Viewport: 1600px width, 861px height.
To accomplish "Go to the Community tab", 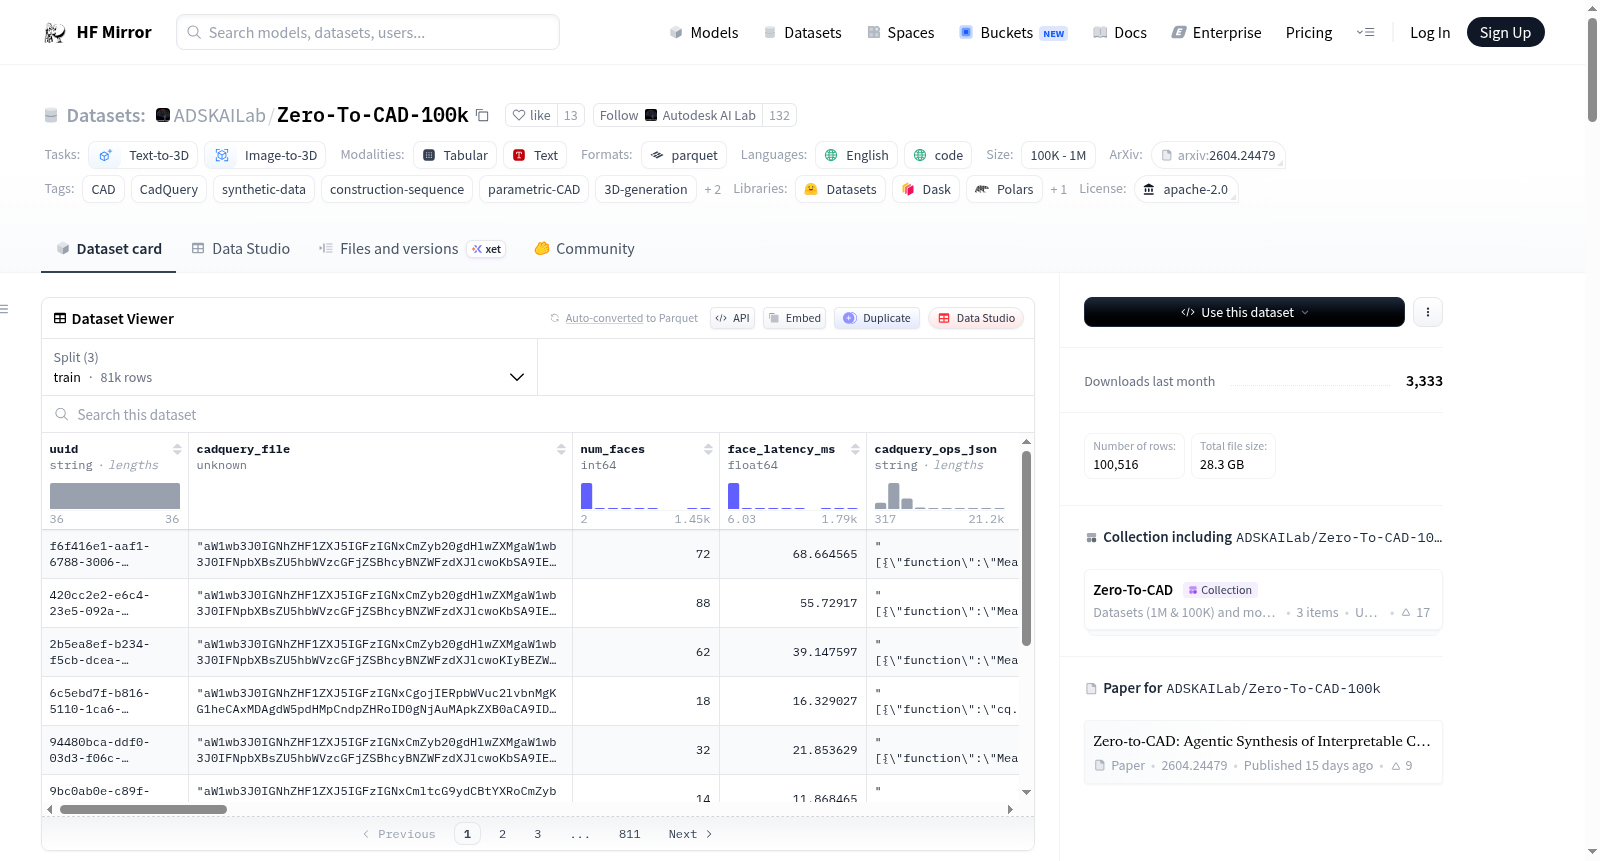I will (x=584, y=249).
